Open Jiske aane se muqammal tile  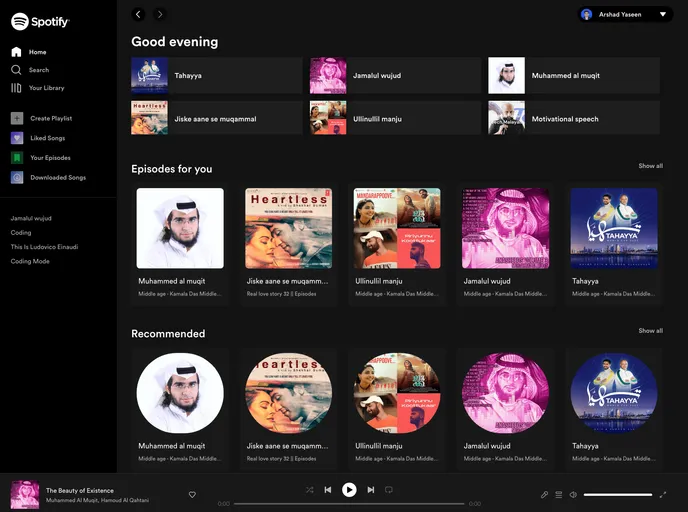point(217,118)
